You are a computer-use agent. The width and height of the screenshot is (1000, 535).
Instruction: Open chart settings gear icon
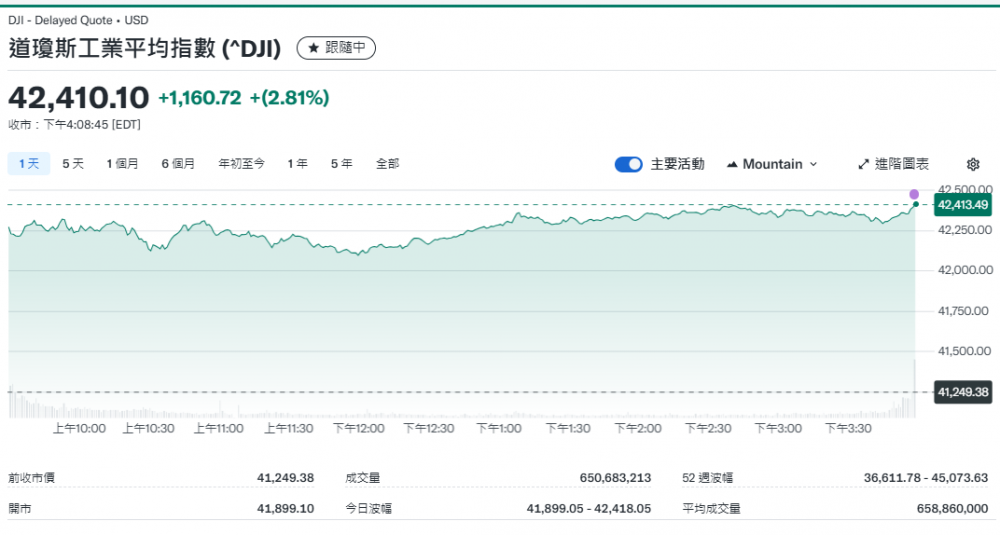click(x=973, y=164)
